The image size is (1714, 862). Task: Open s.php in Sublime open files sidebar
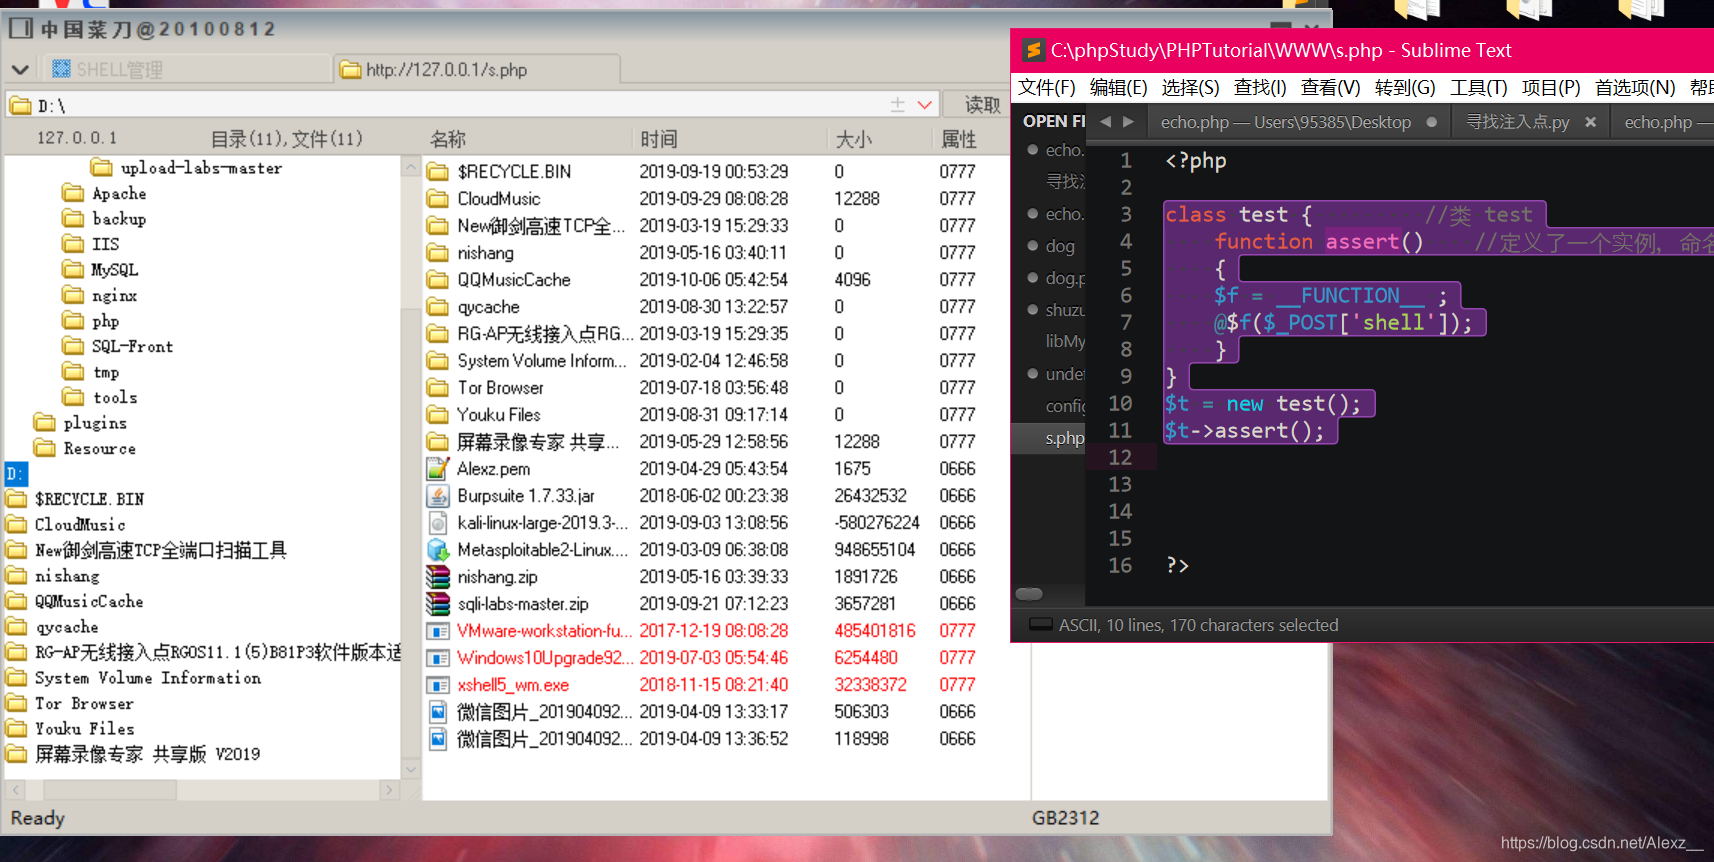tap(1064, 438)
